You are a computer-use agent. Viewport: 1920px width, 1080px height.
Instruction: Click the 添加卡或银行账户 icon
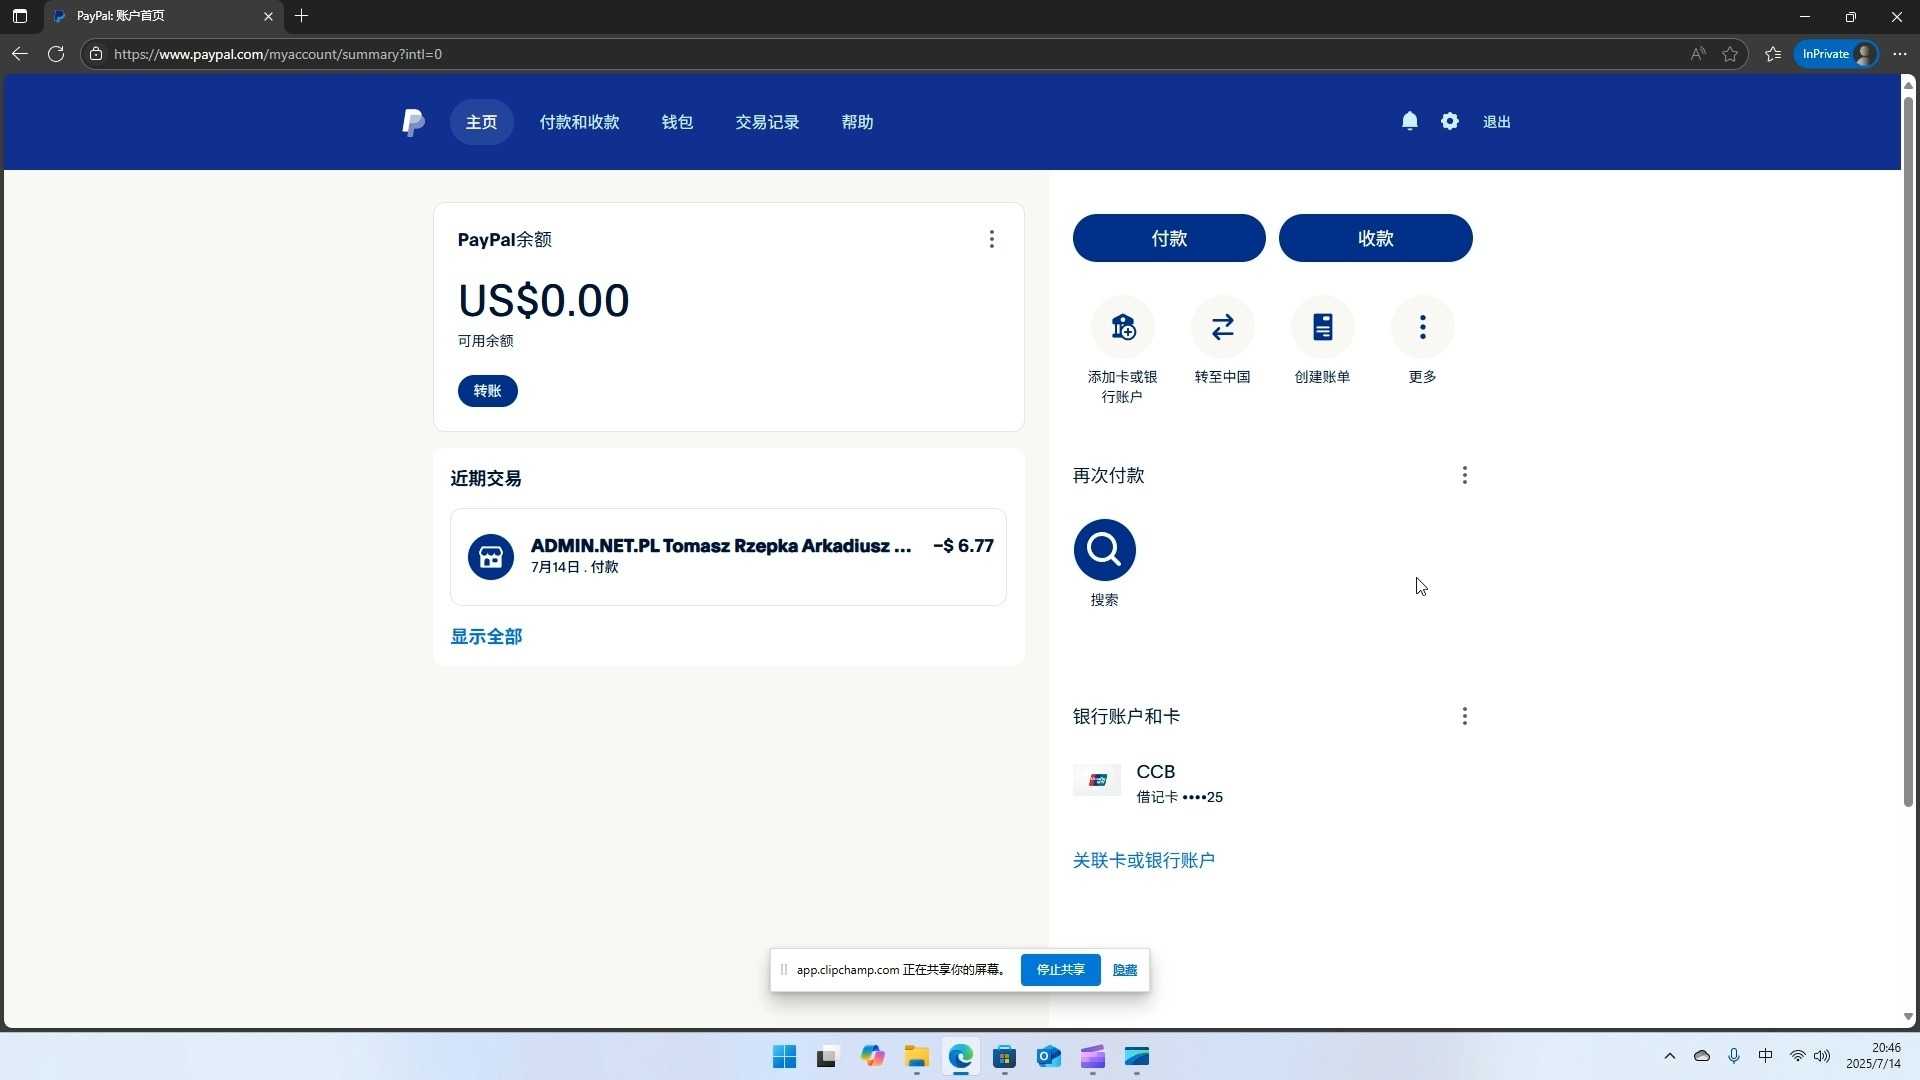1122,327
